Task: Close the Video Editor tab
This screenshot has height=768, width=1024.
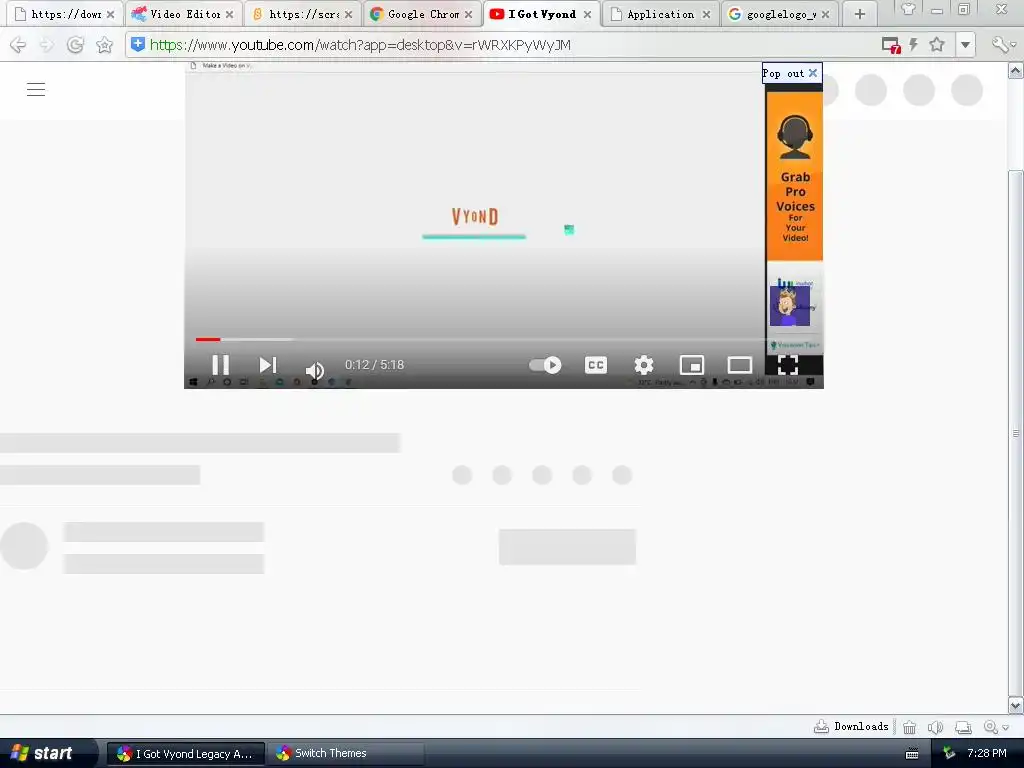Action: (x=229, y=14)
